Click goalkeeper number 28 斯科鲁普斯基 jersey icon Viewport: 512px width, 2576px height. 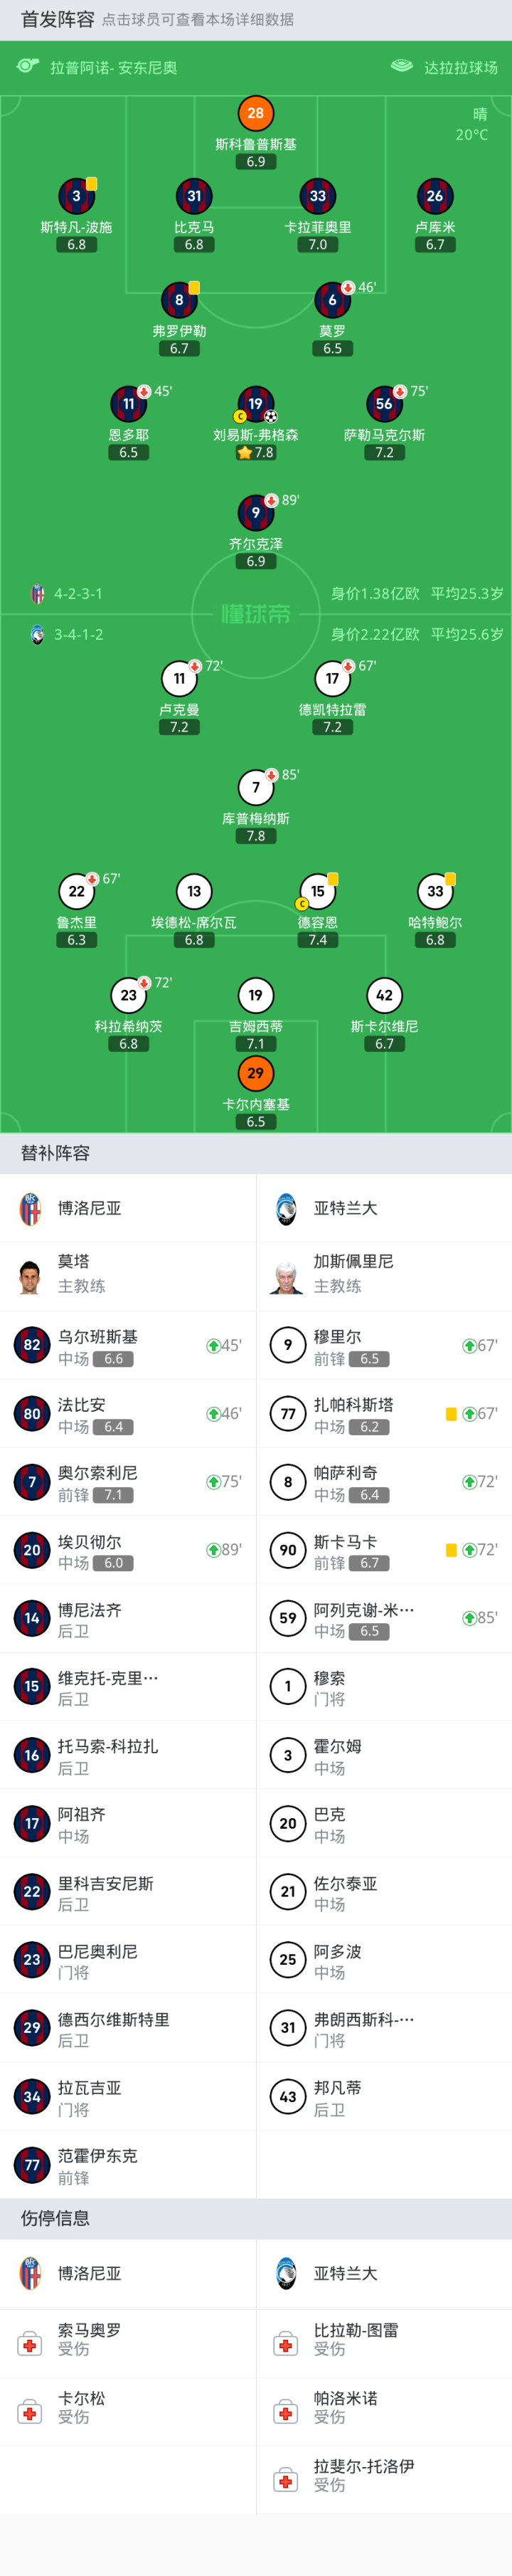coord(256,113)
